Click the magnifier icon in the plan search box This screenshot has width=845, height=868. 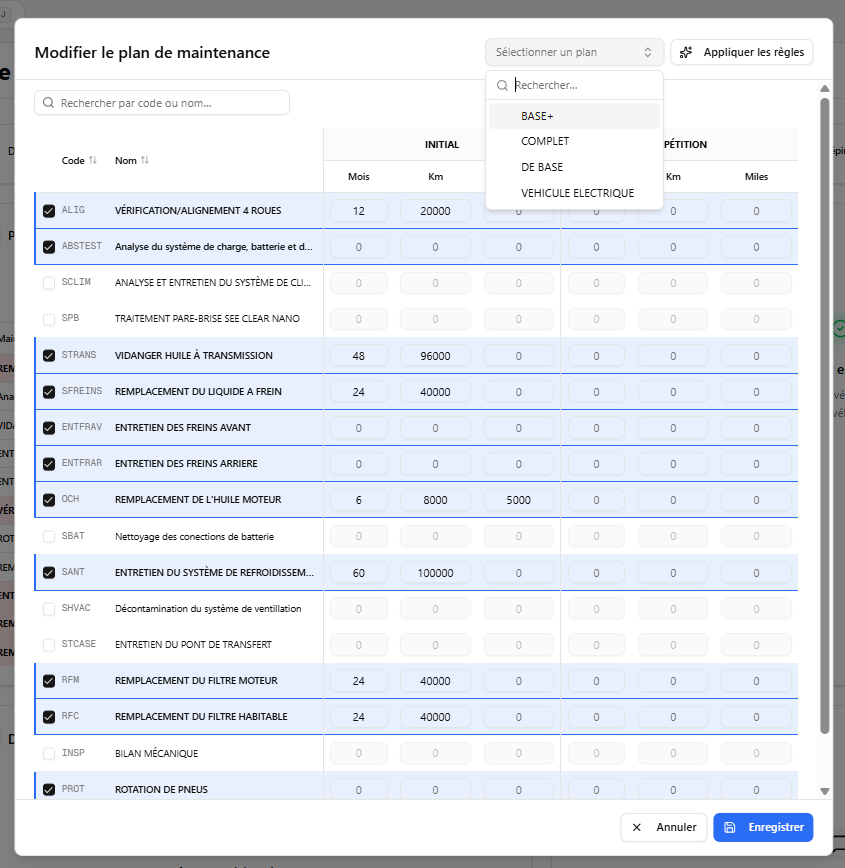(501, 85)
